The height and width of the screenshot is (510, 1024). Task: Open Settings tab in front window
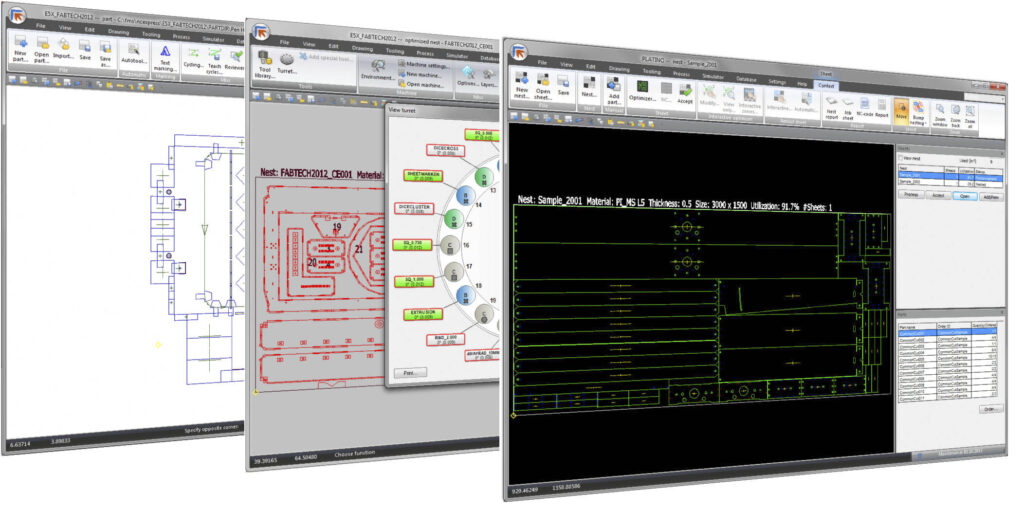pos(776,82)
